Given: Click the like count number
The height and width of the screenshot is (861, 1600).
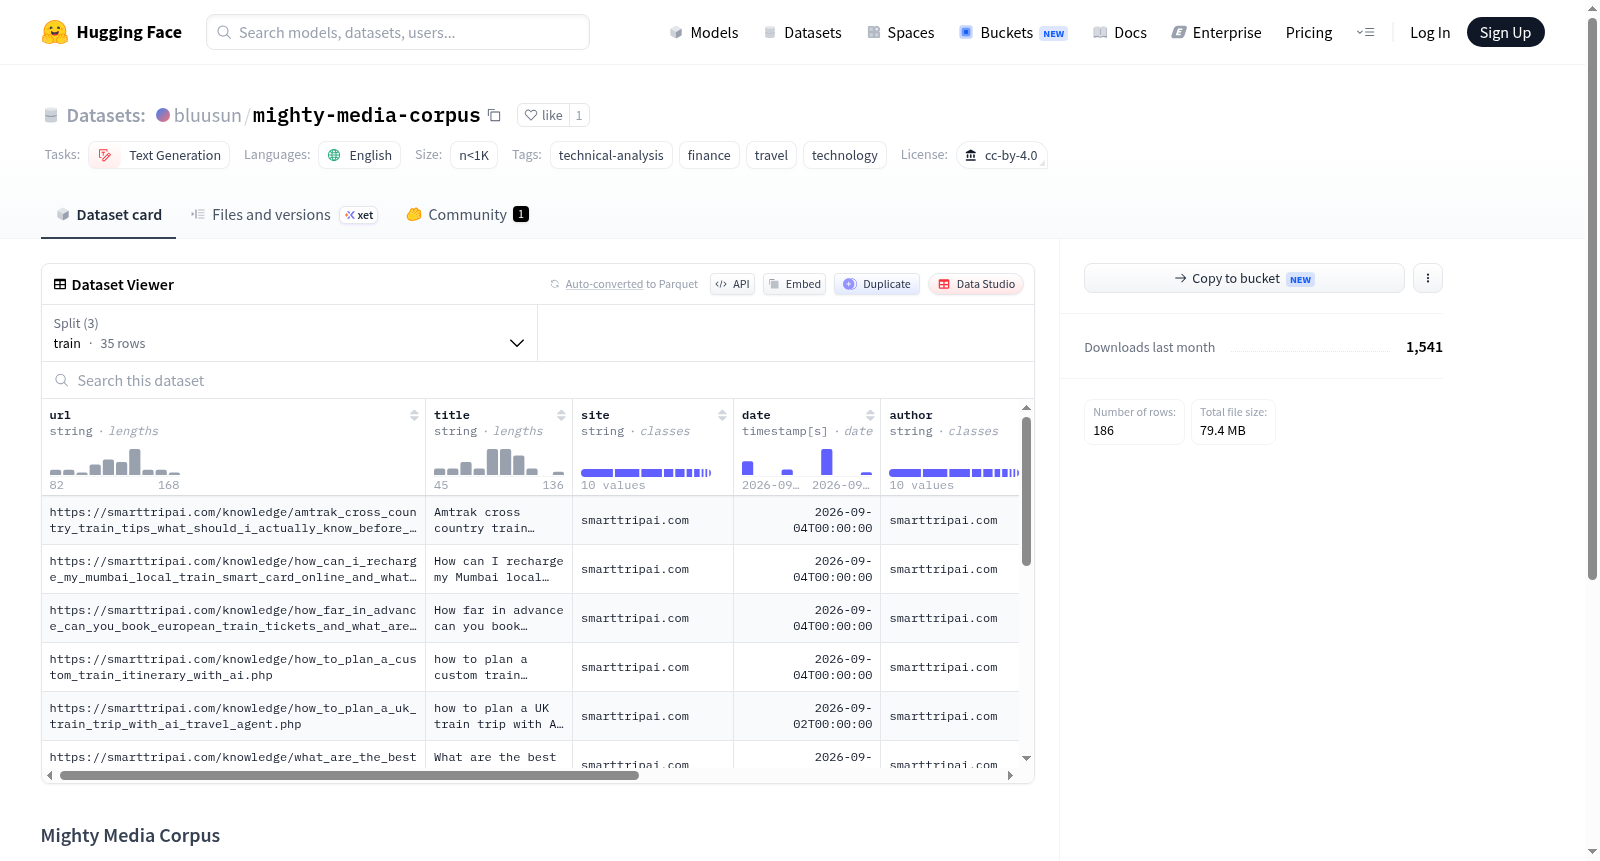Looking at the screenshot, I should tap(579, 115).
